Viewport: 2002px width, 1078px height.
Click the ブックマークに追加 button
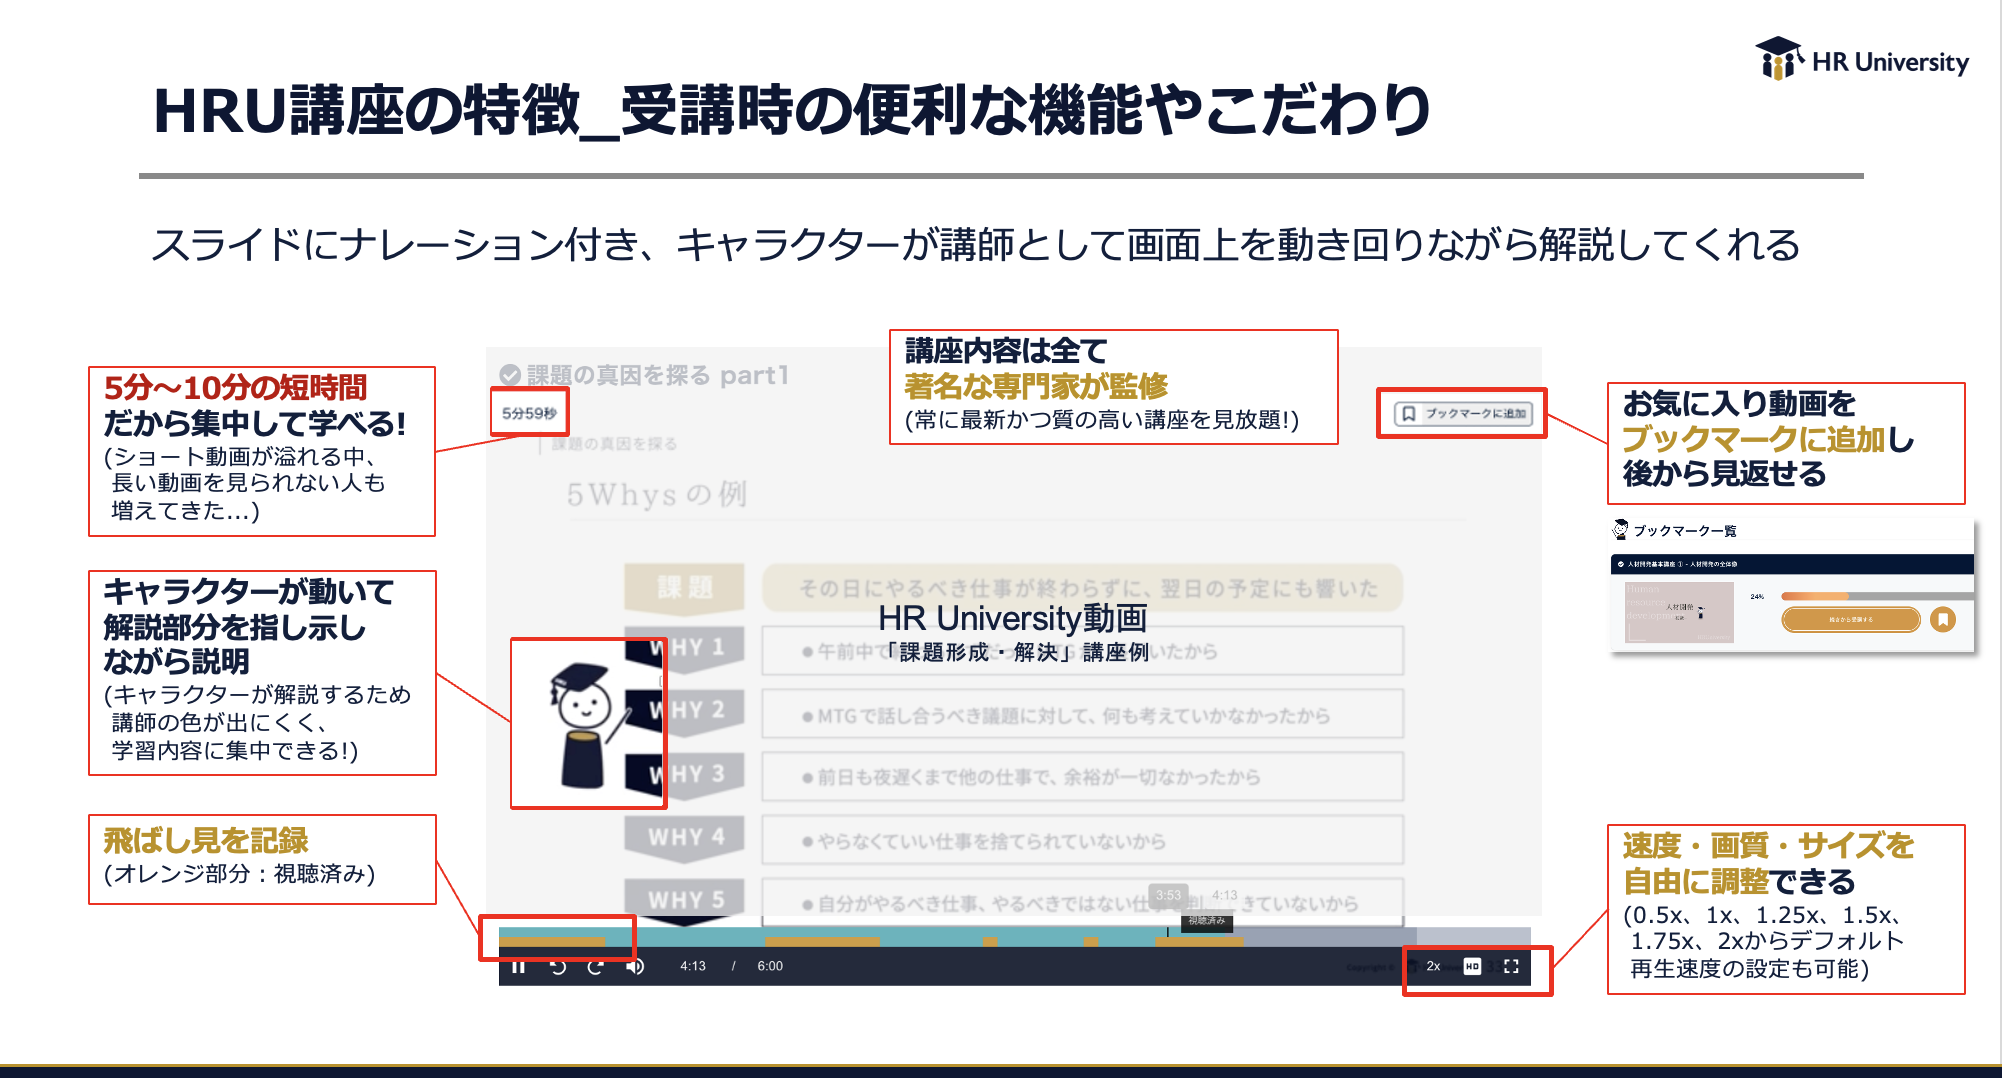click(x=1462, y=414)
